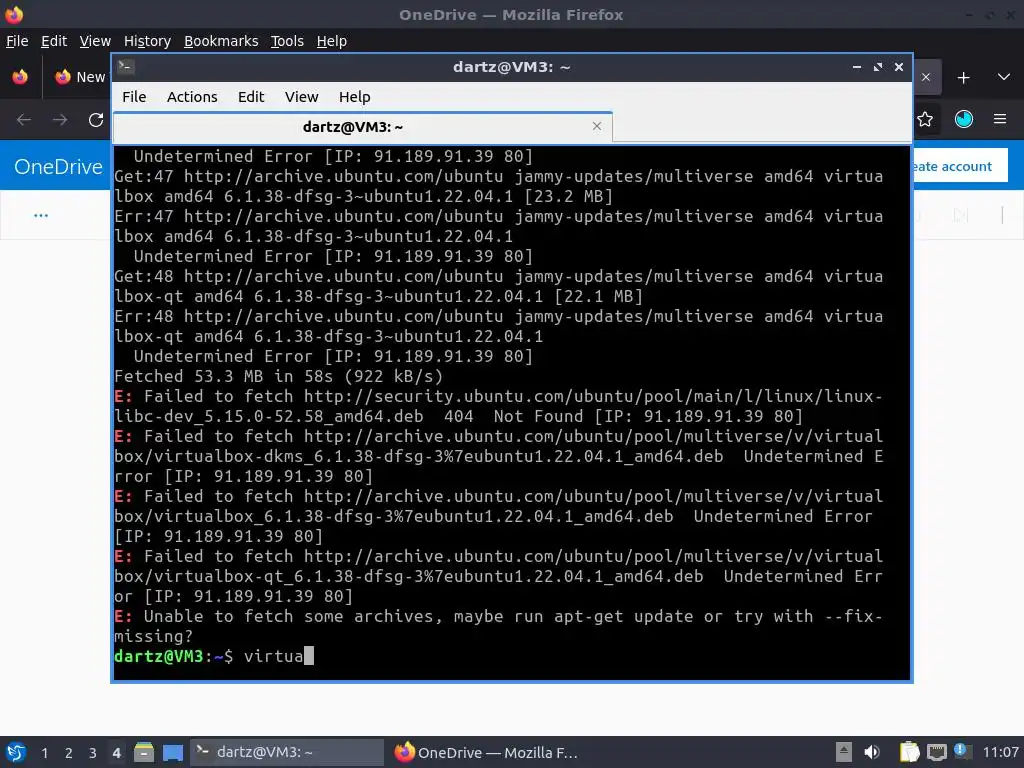1024x768 pixels.
Task: Click the 'Fetched 53.3 MB in 58s' line
Action: [x=278, y=376]
